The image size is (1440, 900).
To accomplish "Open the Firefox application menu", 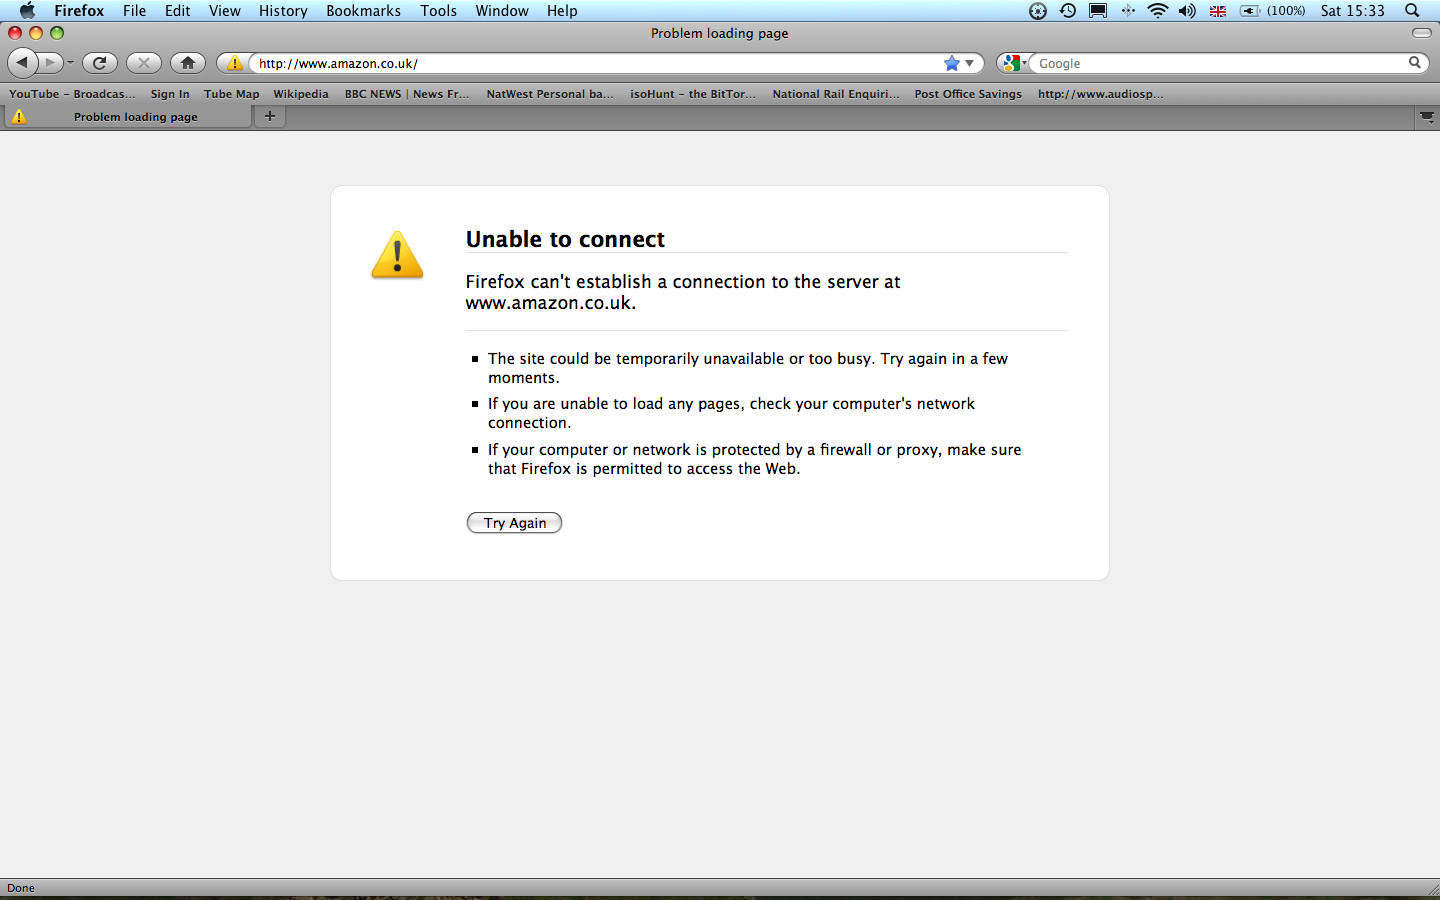I will [x=79, y=11].
